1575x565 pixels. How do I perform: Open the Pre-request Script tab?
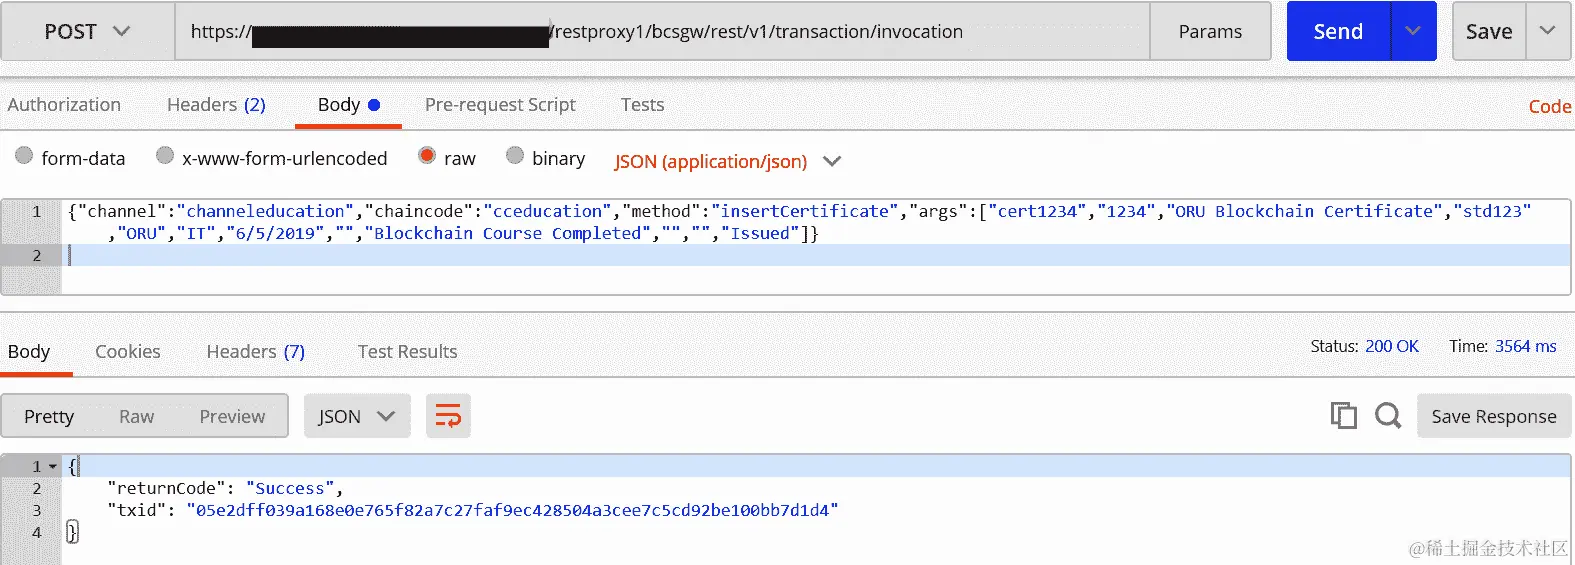500,105
